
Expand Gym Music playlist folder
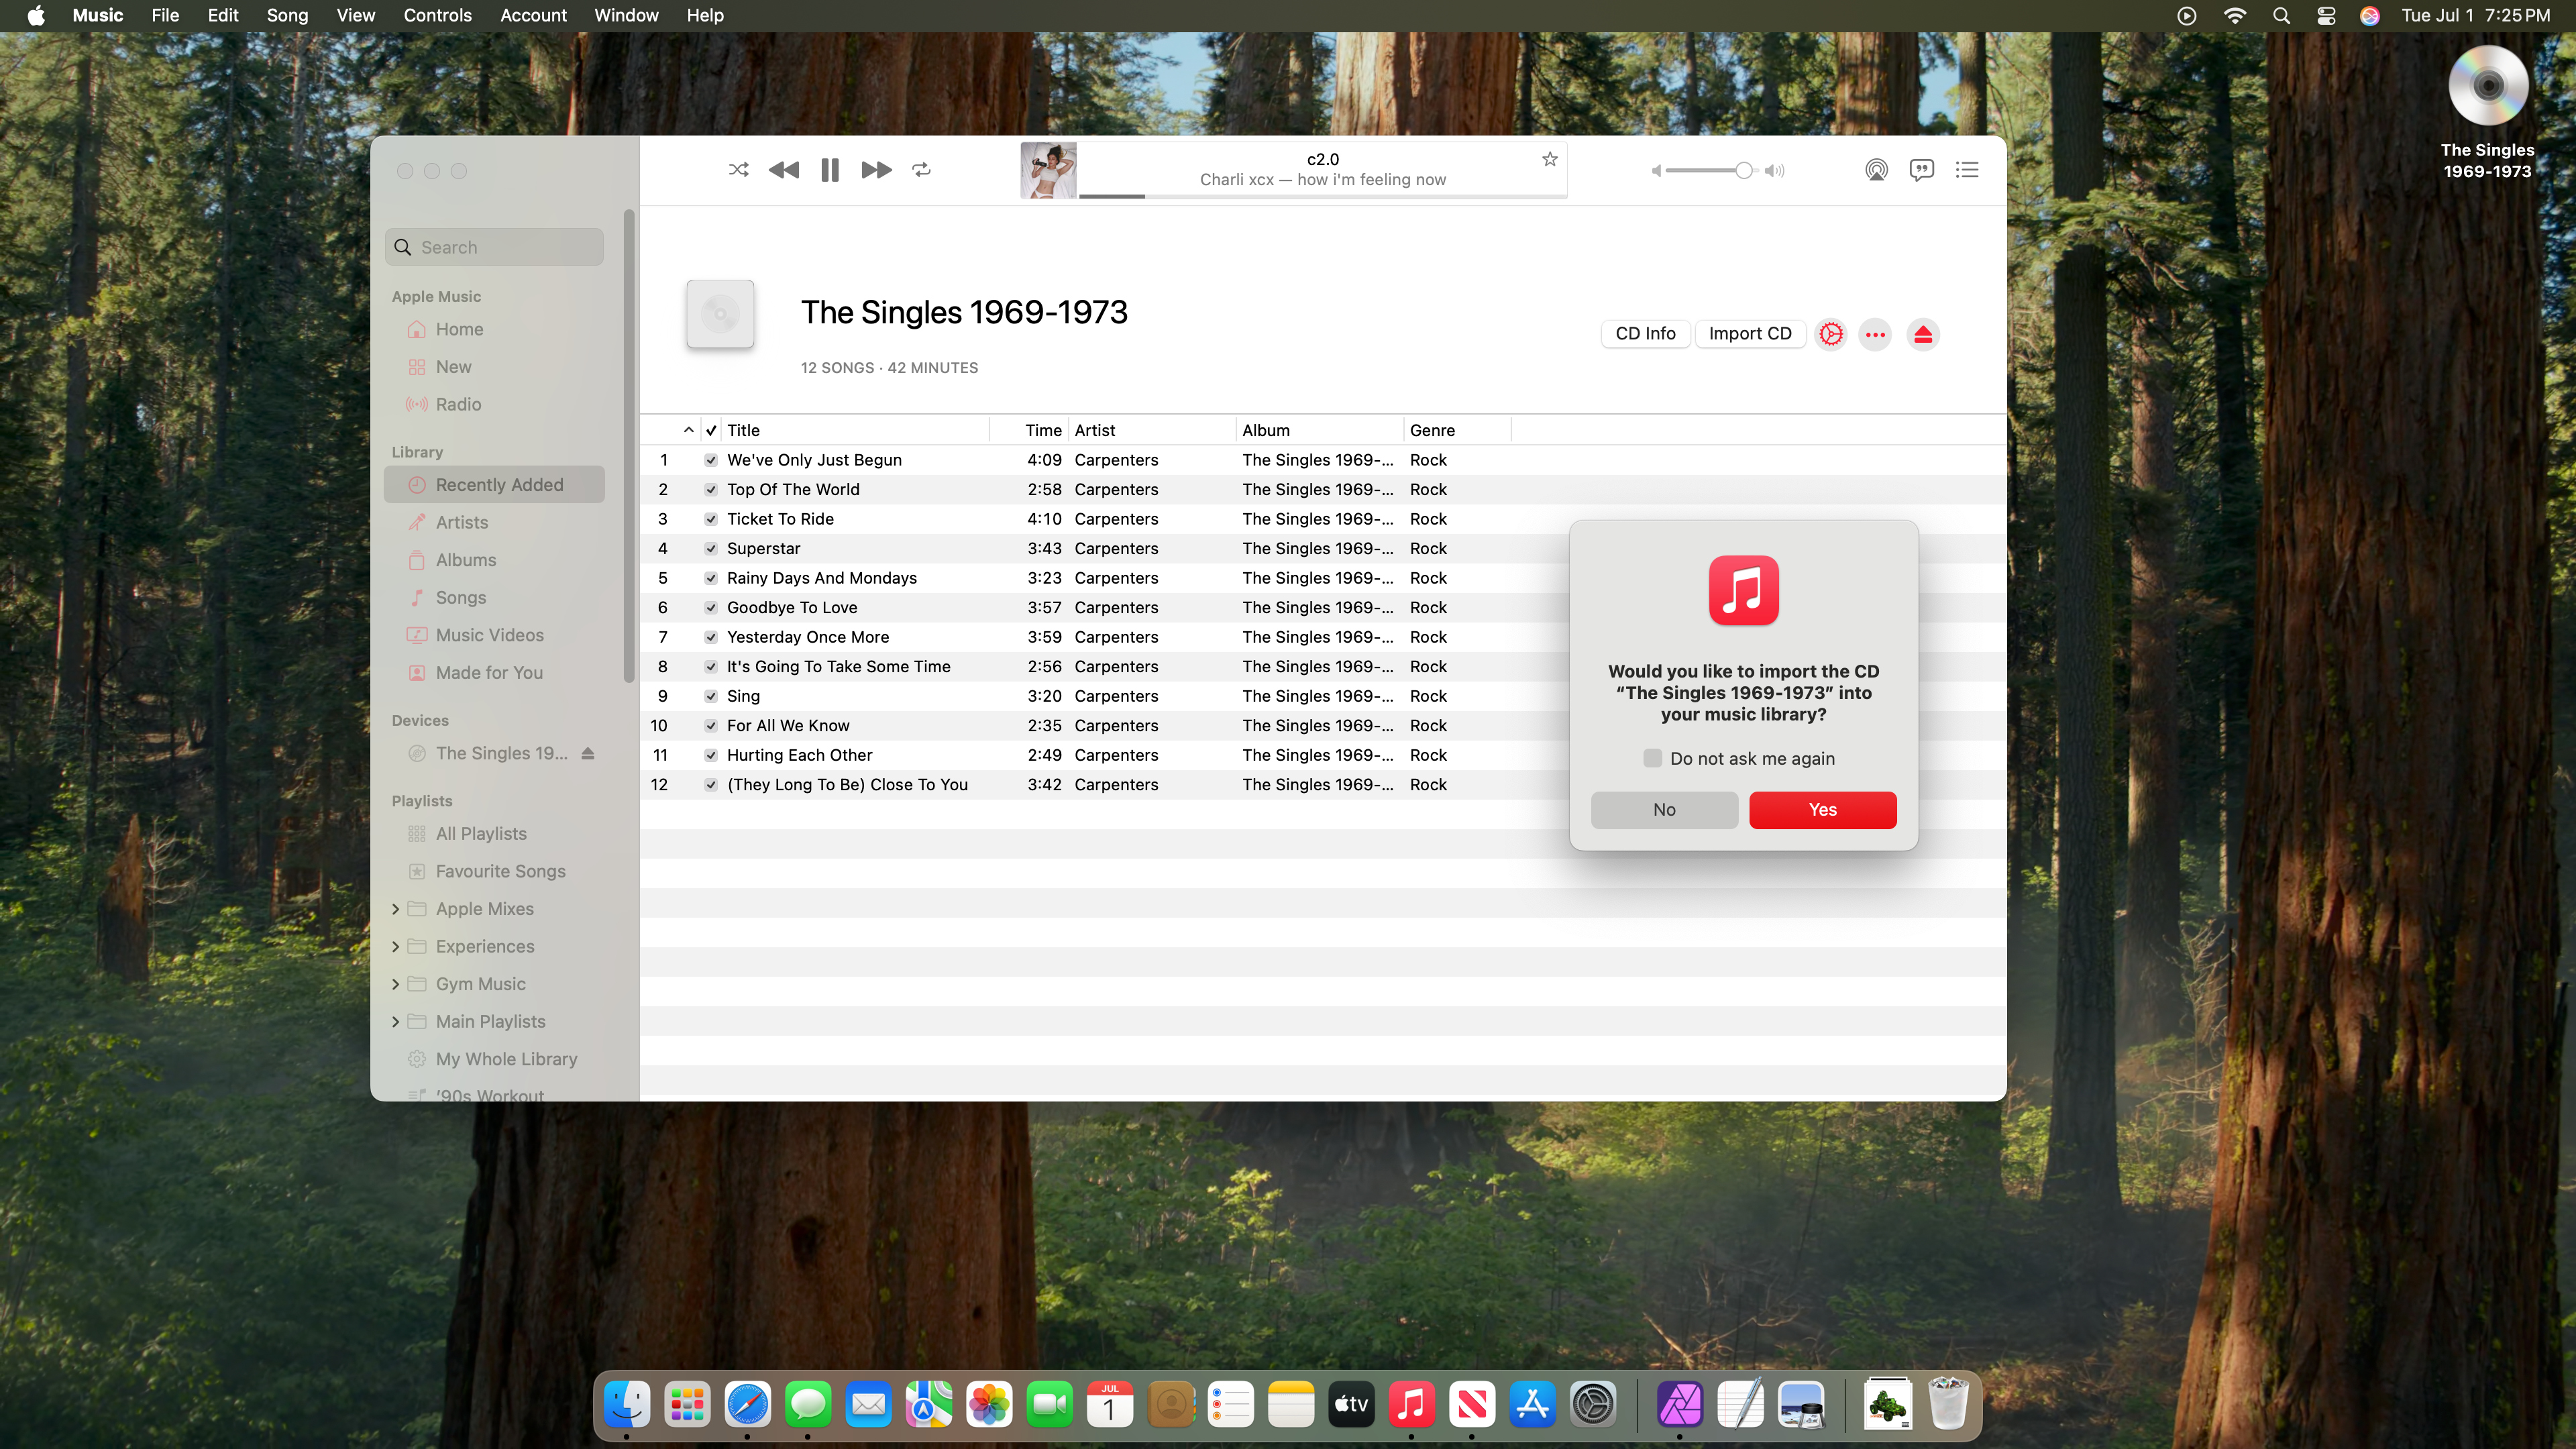(396, 984)
